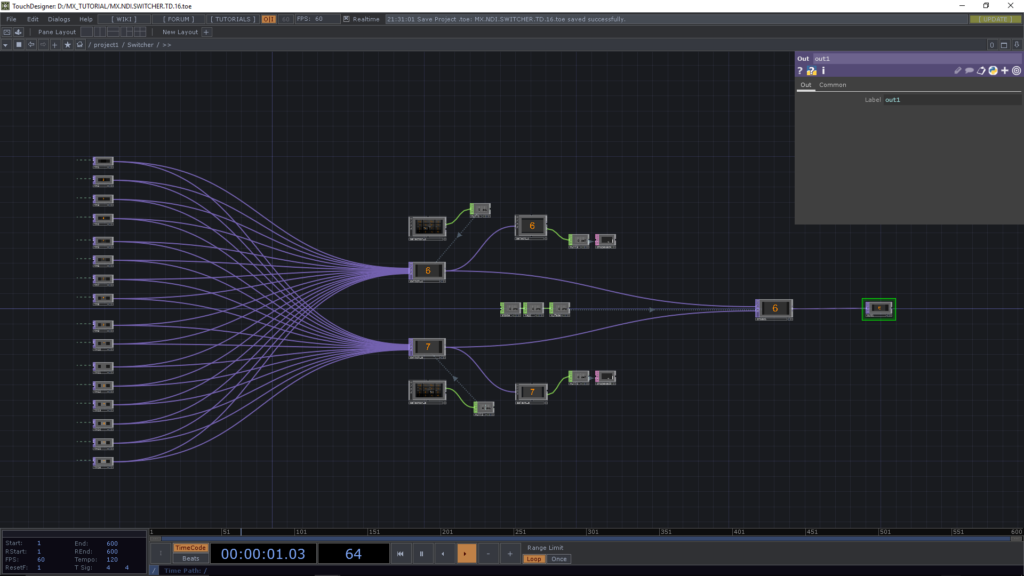
Task: Click the operator comment speech bubble icon
Action: click(x=969, y=71)
